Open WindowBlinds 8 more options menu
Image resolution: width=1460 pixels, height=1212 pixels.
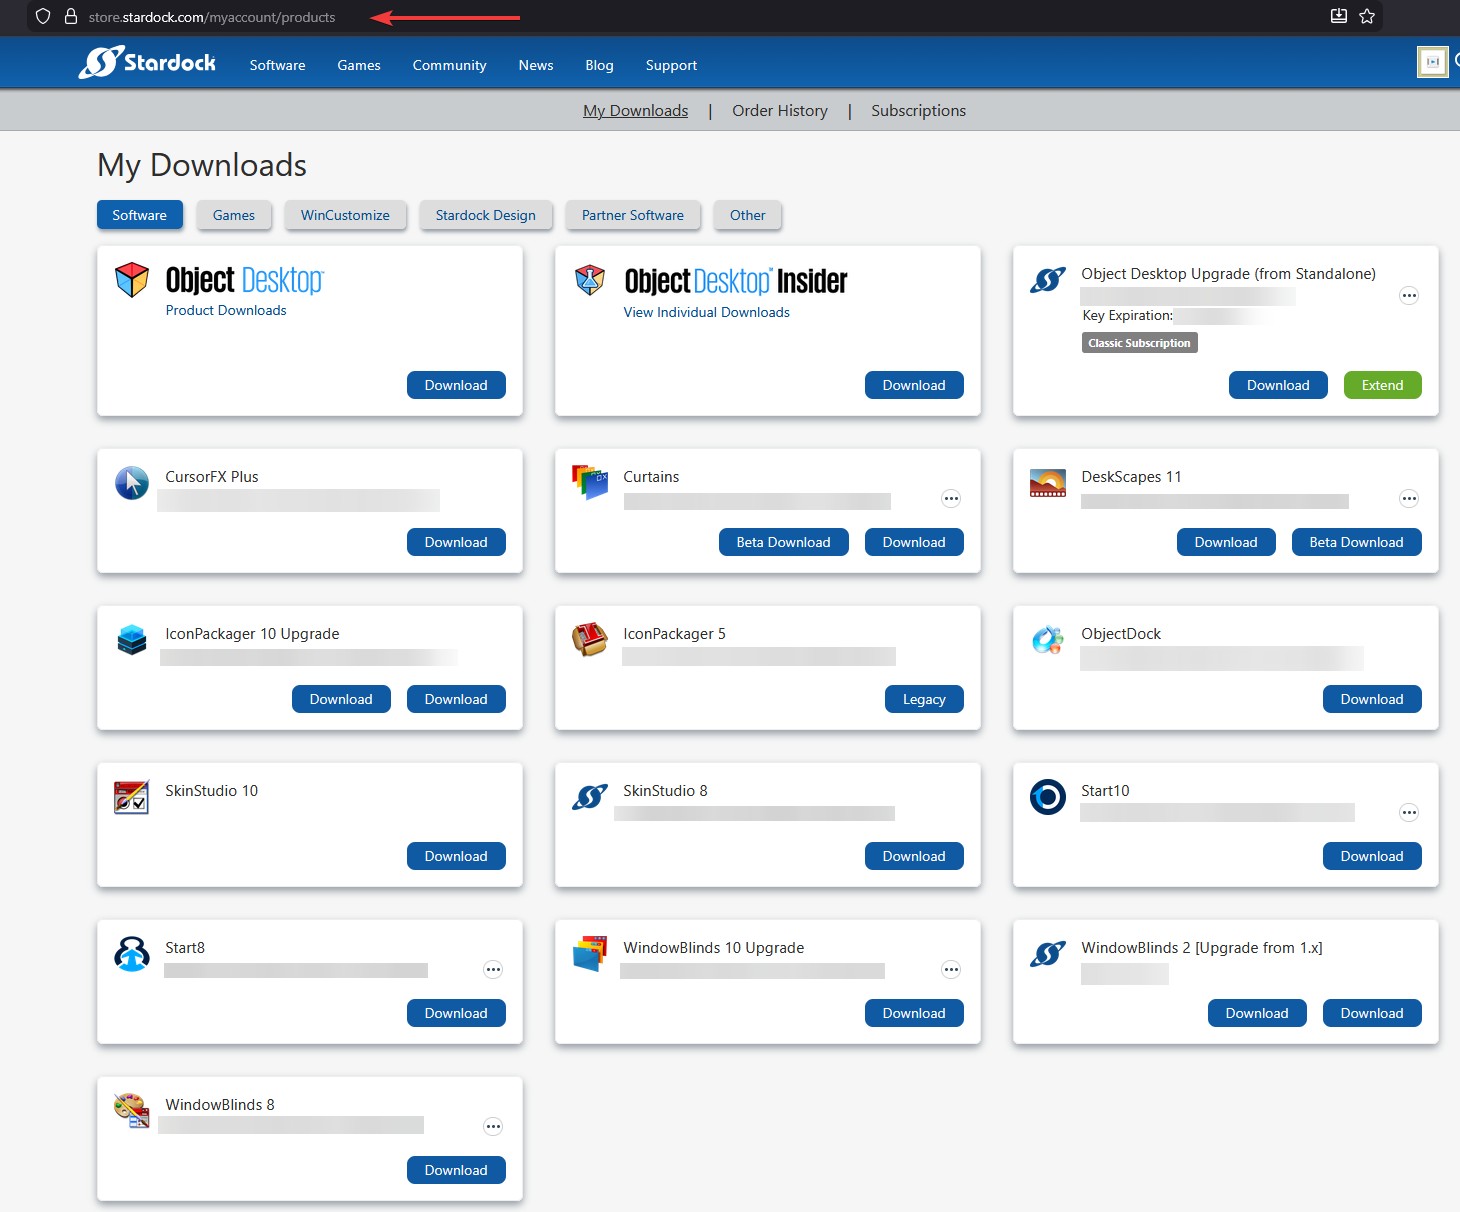coord(493,1127)
